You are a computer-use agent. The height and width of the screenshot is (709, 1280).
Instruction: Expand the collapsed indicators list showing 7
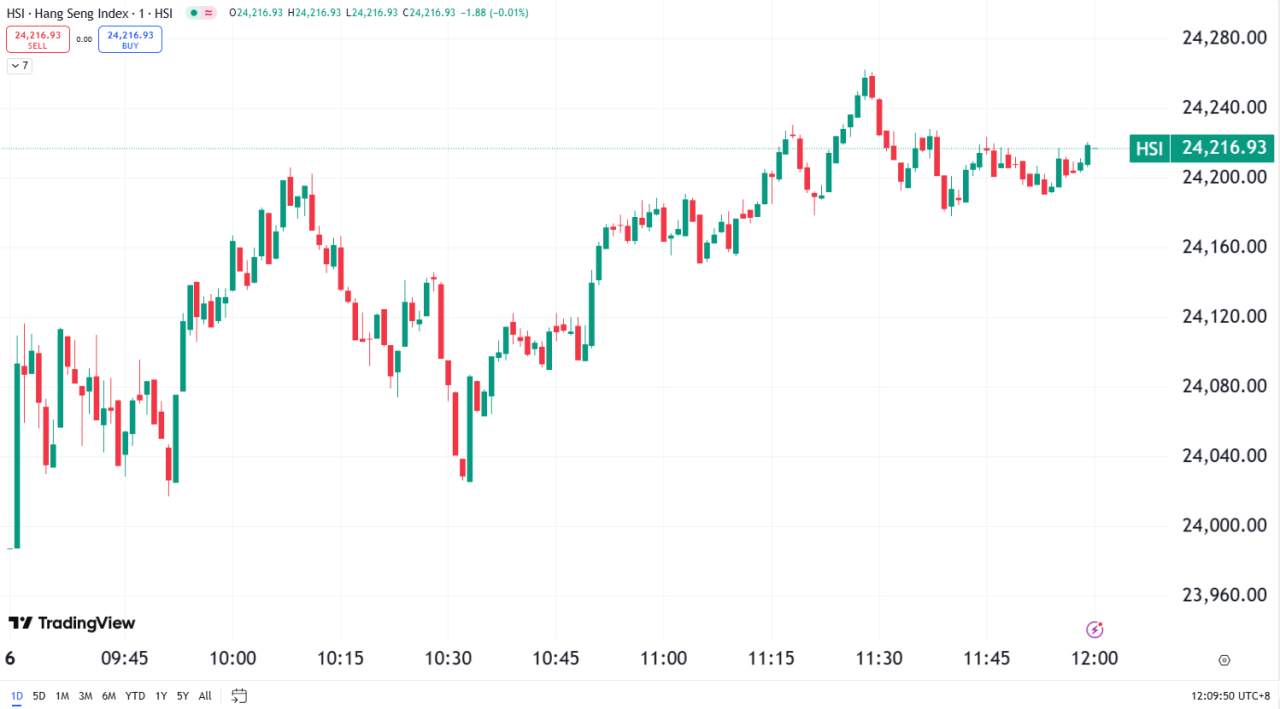pyautogui.click(x=20, y=66)
